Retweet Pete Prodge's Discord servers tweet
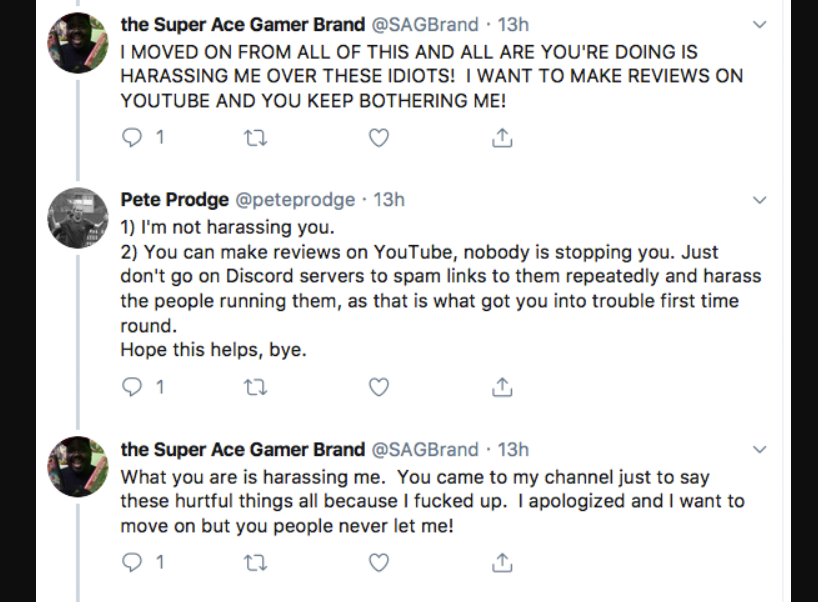Screen dimensions: 818x602 click(256, 387)
